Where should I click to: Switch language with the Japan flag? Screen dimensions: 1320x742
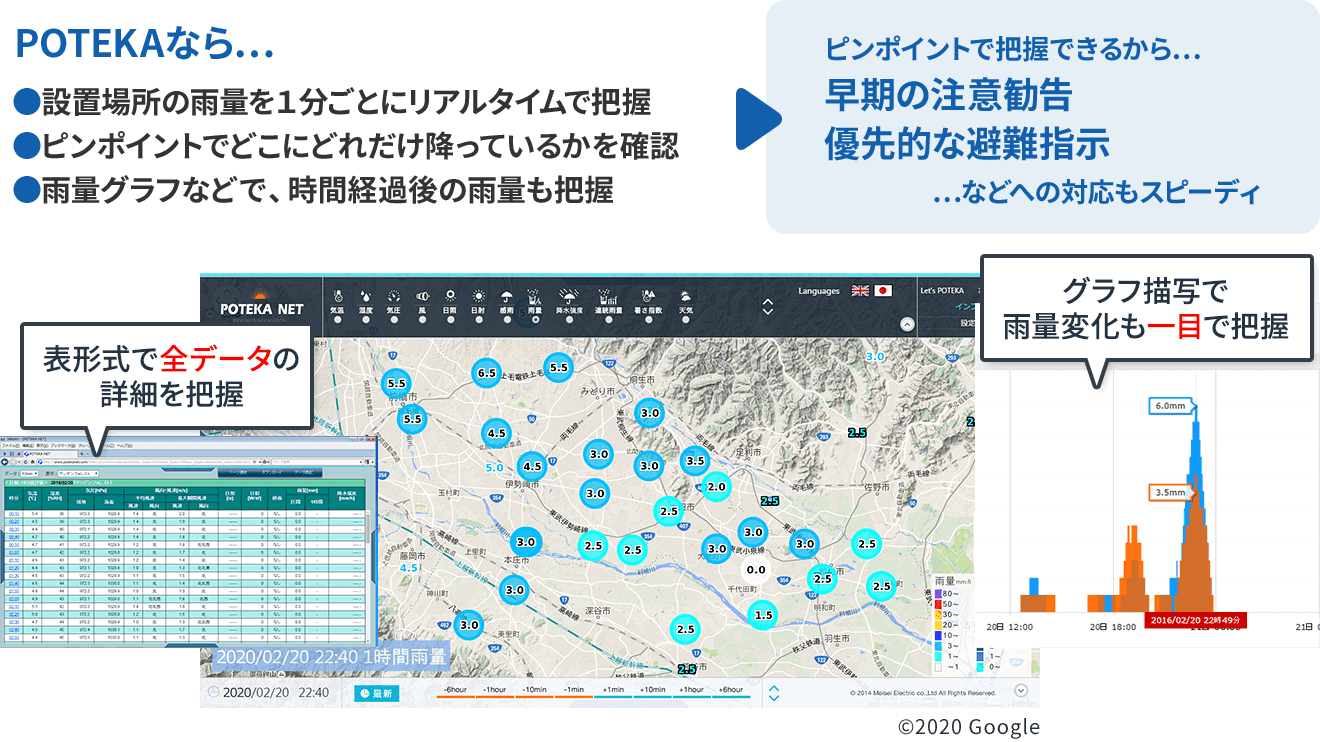883,291
